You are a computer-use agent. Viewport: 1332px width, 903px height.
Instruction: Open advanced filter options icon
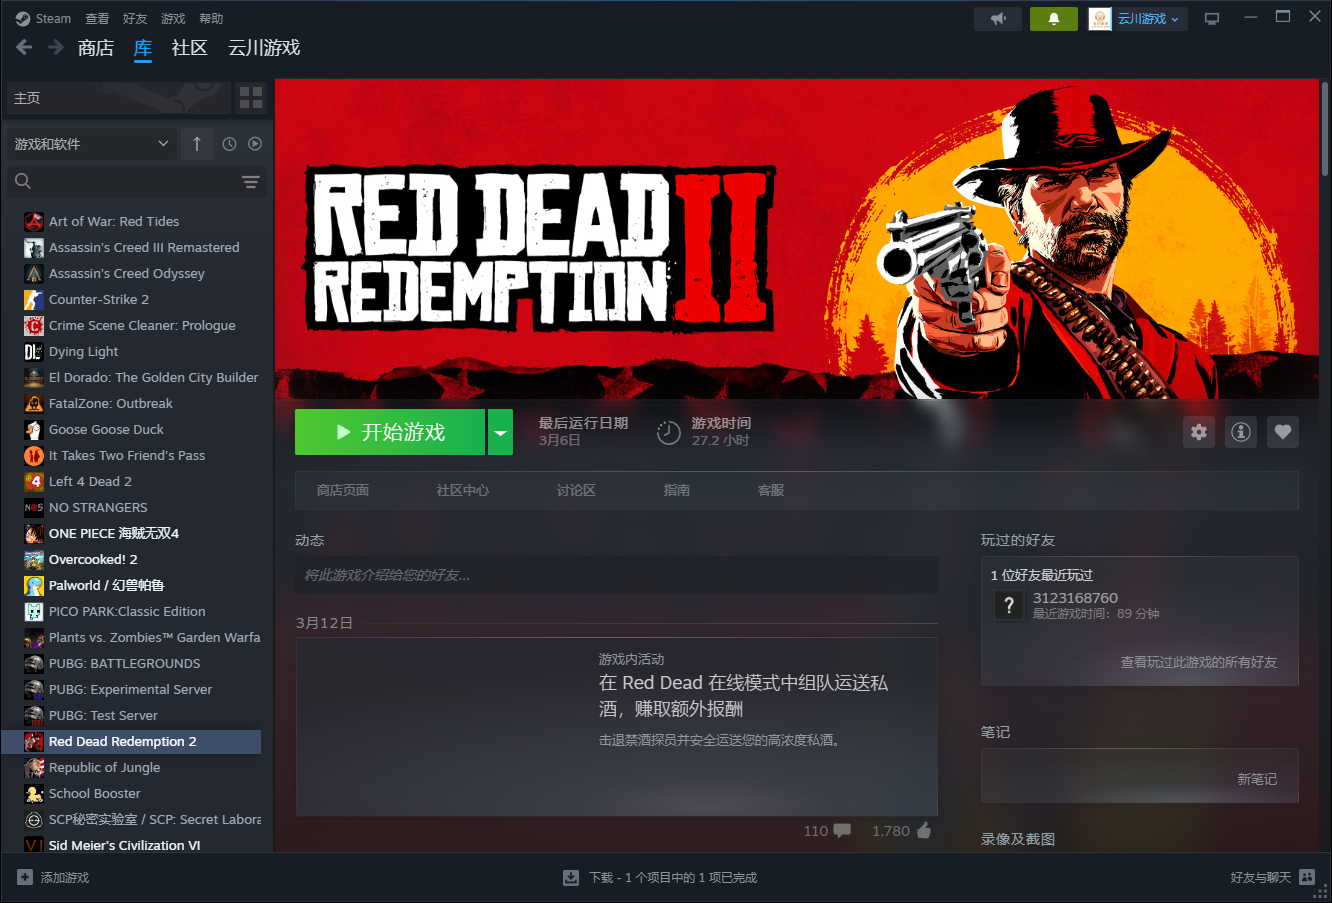tap(250, 181)
